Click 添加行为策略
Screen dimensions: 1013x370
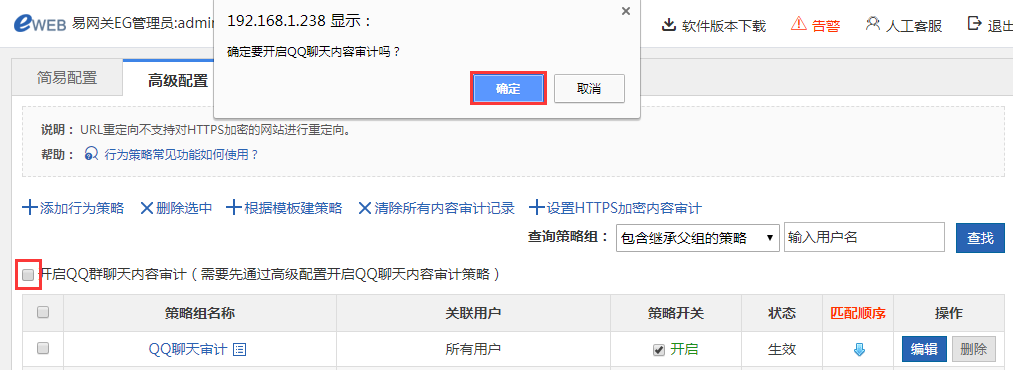point(82,208)
